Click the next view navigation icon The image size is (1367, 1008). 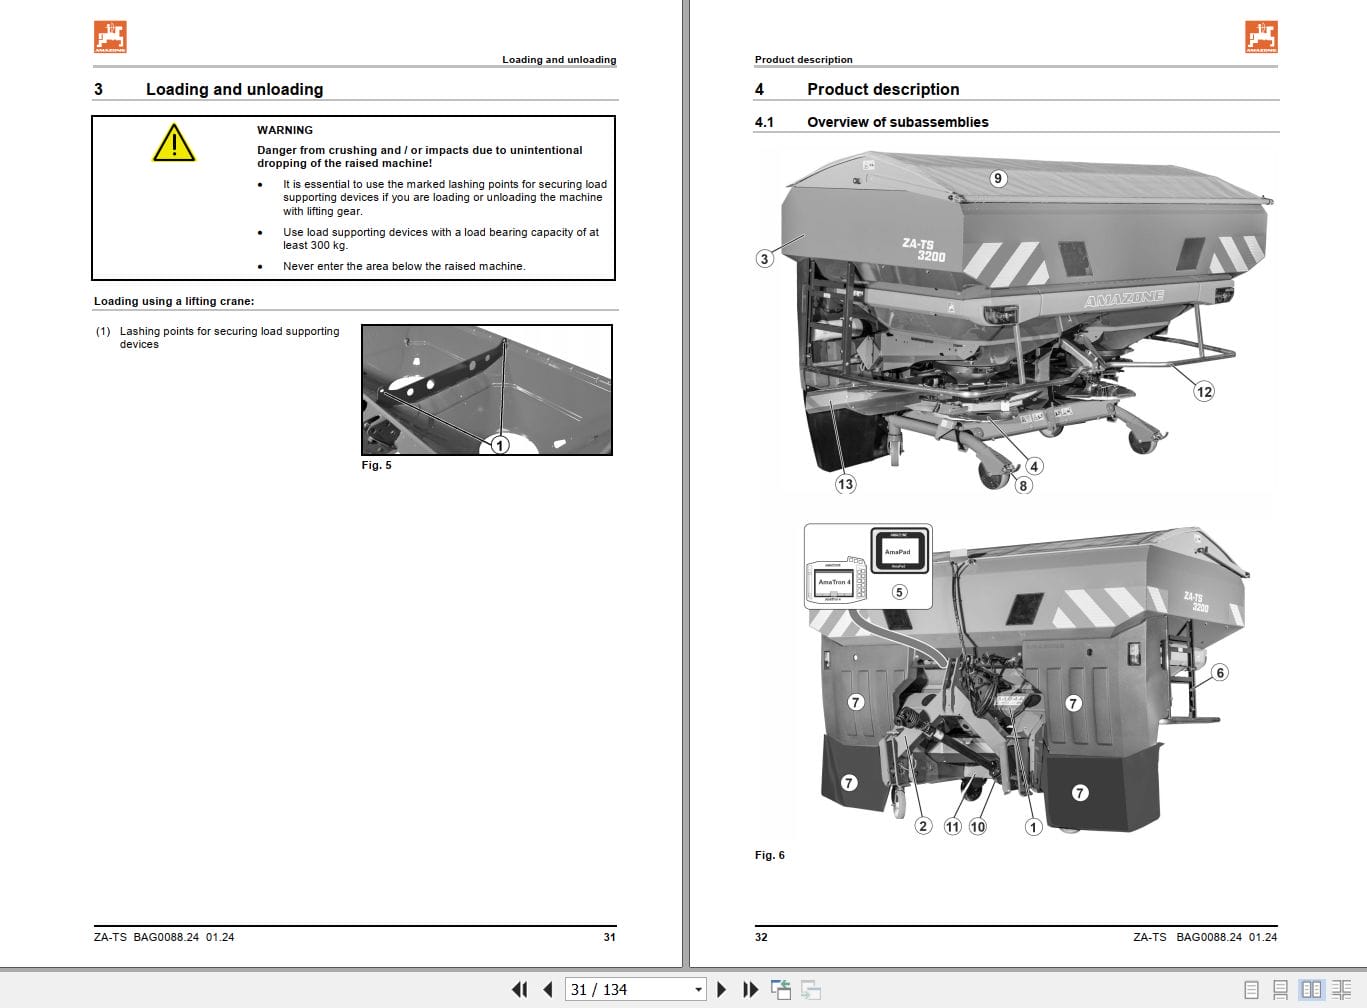click(x=811, y=989)
